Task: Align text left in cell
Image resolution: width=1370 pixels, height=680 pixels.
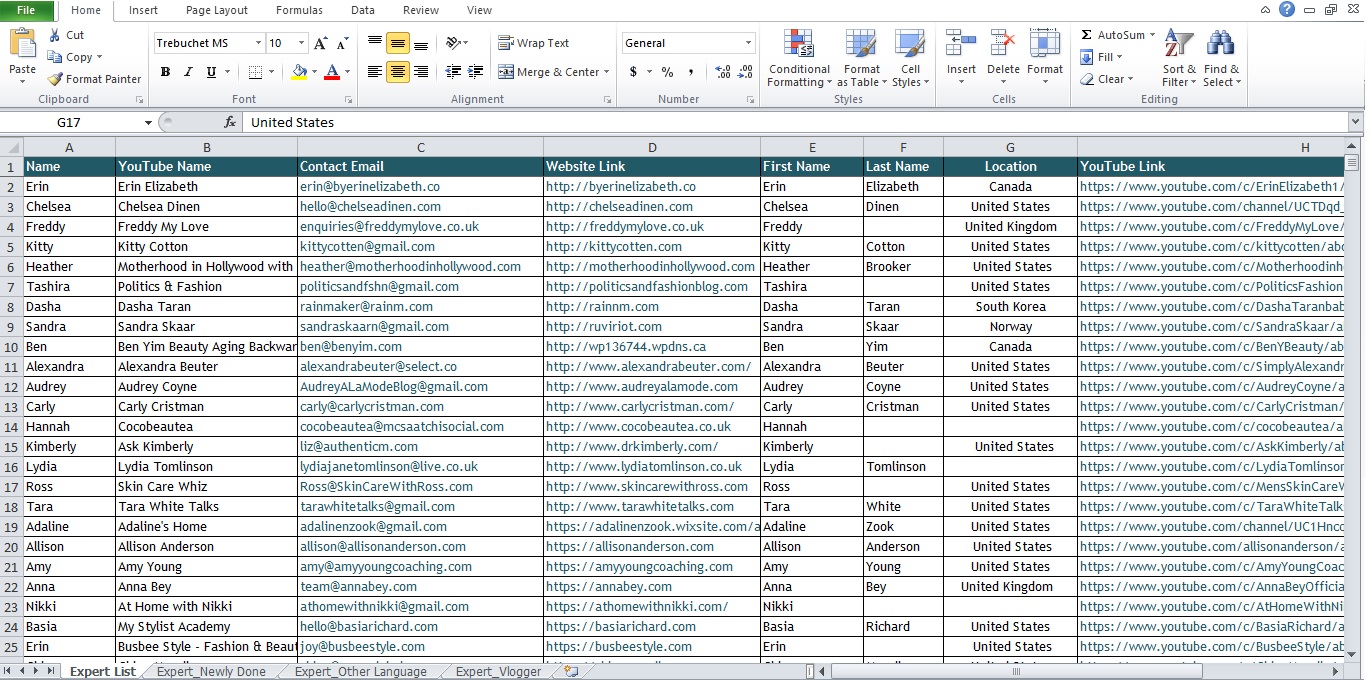Action: point(375,72)
